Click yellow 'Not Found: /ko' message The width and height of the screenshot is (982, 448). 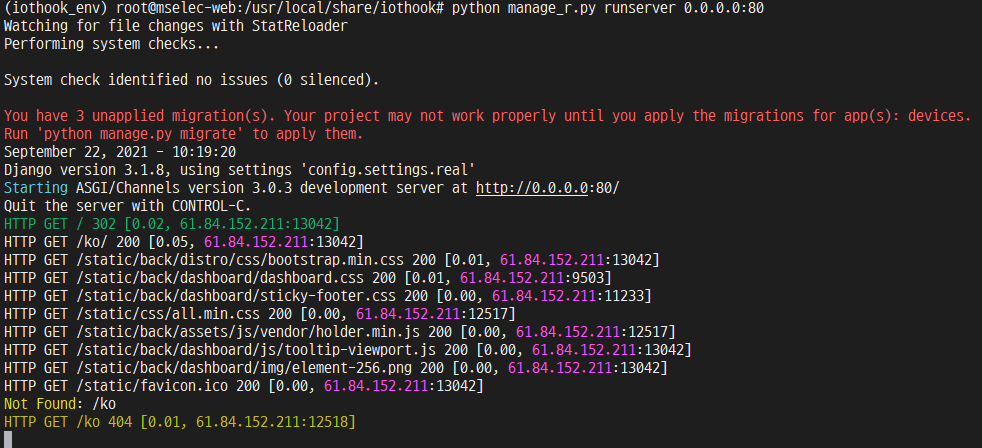(x=59, y=404)
